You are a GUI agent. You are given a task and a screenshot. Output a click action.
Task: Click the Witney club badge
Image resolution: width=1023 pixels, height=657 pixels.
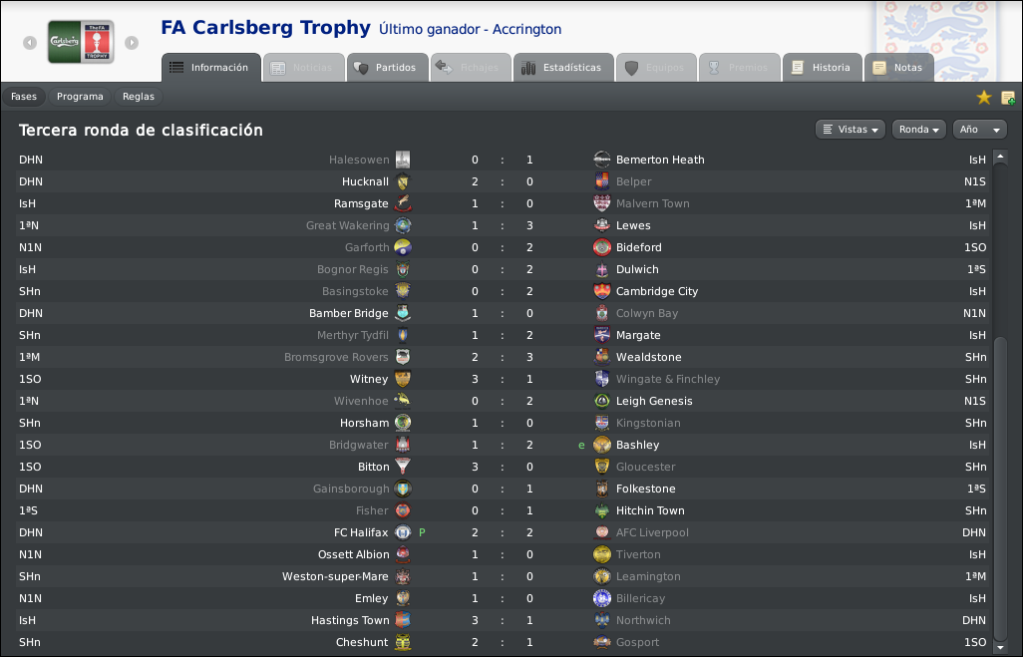(403, 379)
